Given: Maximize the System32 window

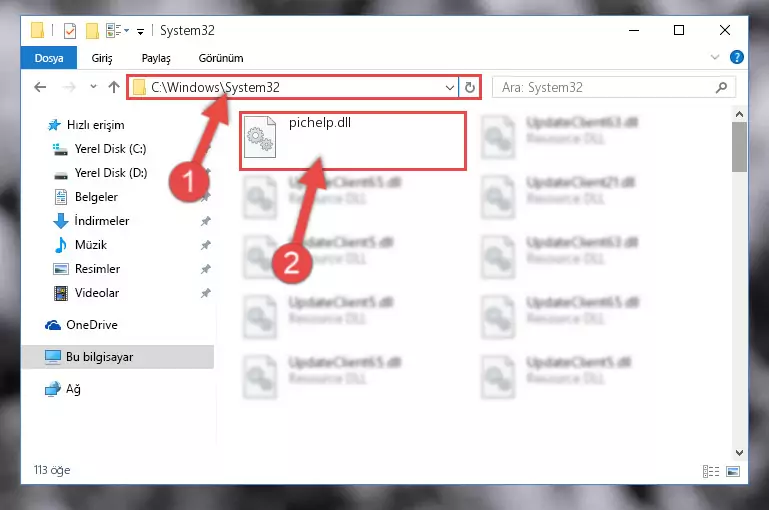Looking at the screenshot, I should click(x=679, y=30).
